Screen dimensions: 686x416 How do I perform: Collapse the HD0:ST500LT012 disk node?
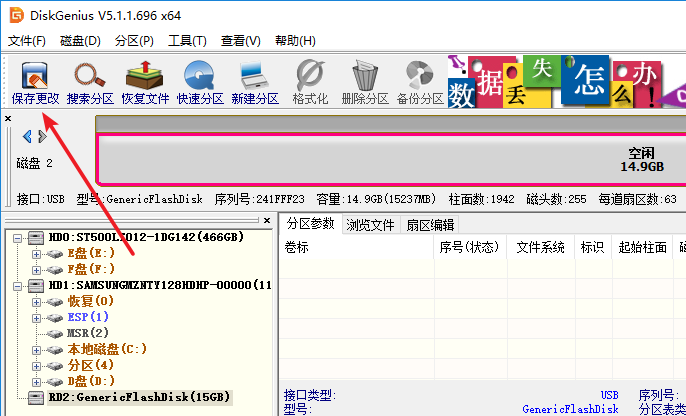tap(17, 238)
